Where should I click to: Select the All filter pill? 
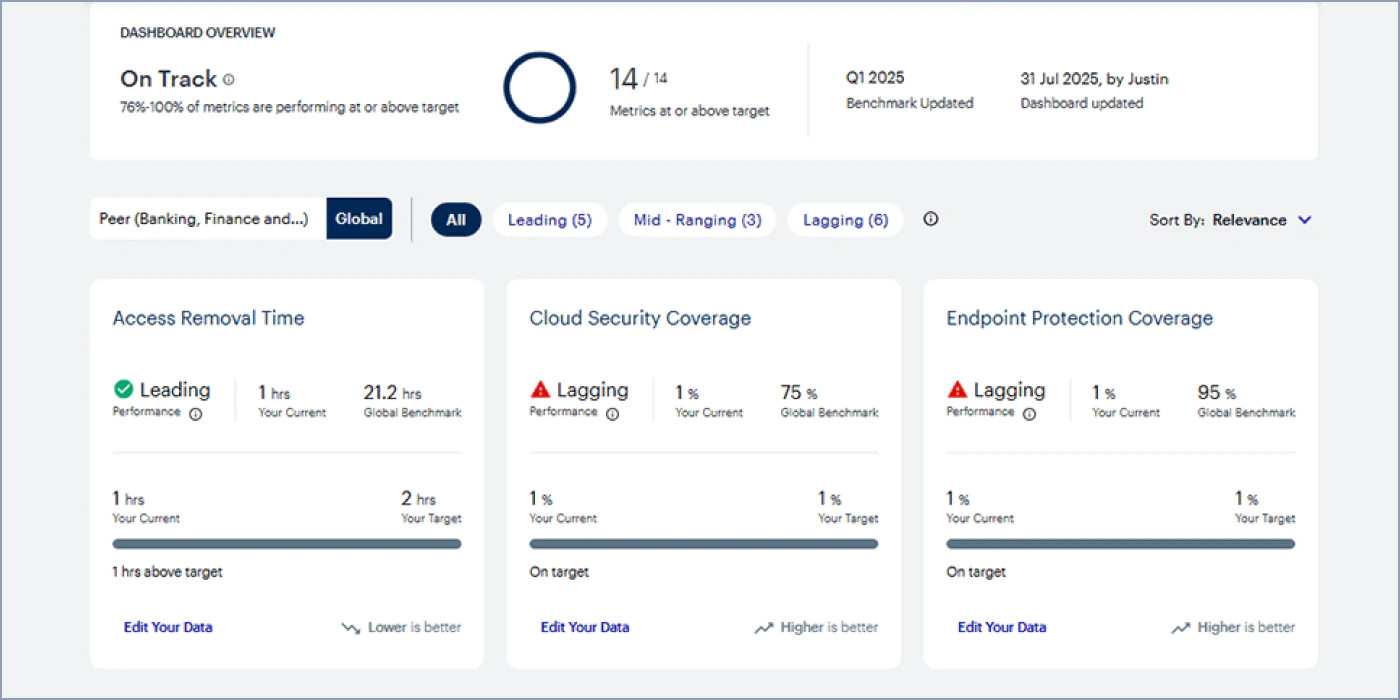[x=456, y=220]
